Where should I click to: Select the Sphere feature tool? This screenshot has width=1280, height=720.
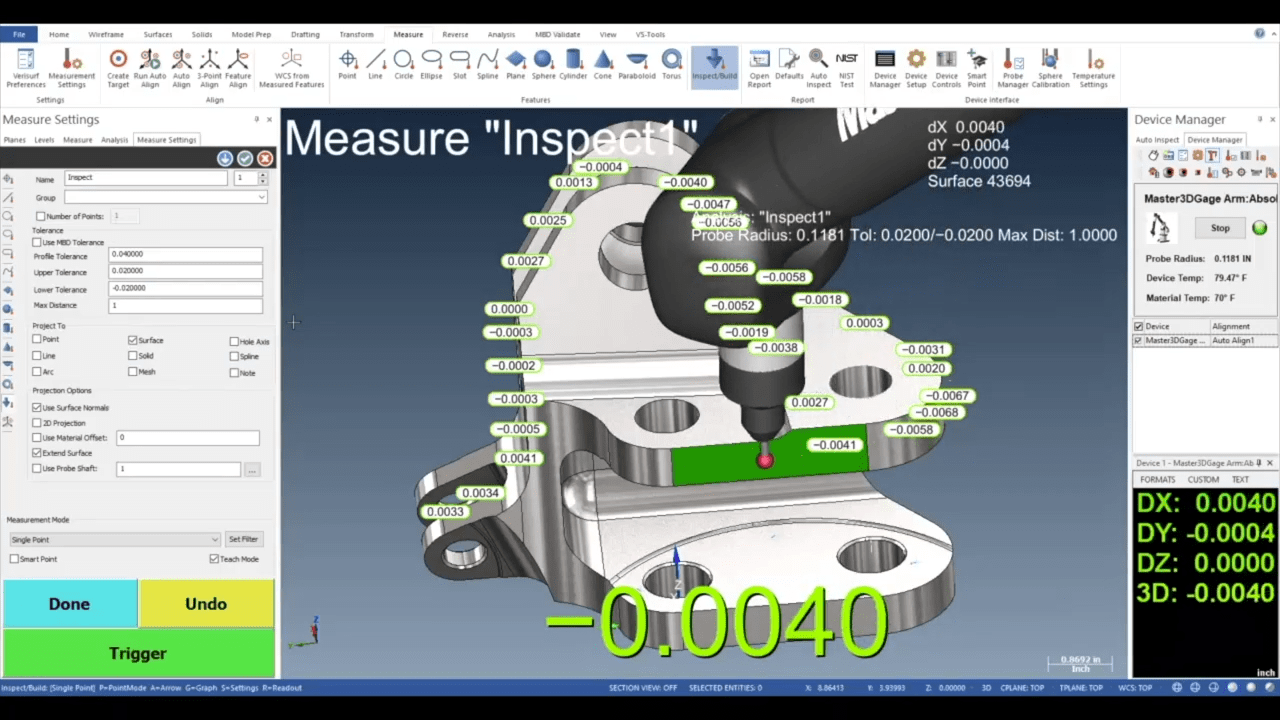point(543,65)
